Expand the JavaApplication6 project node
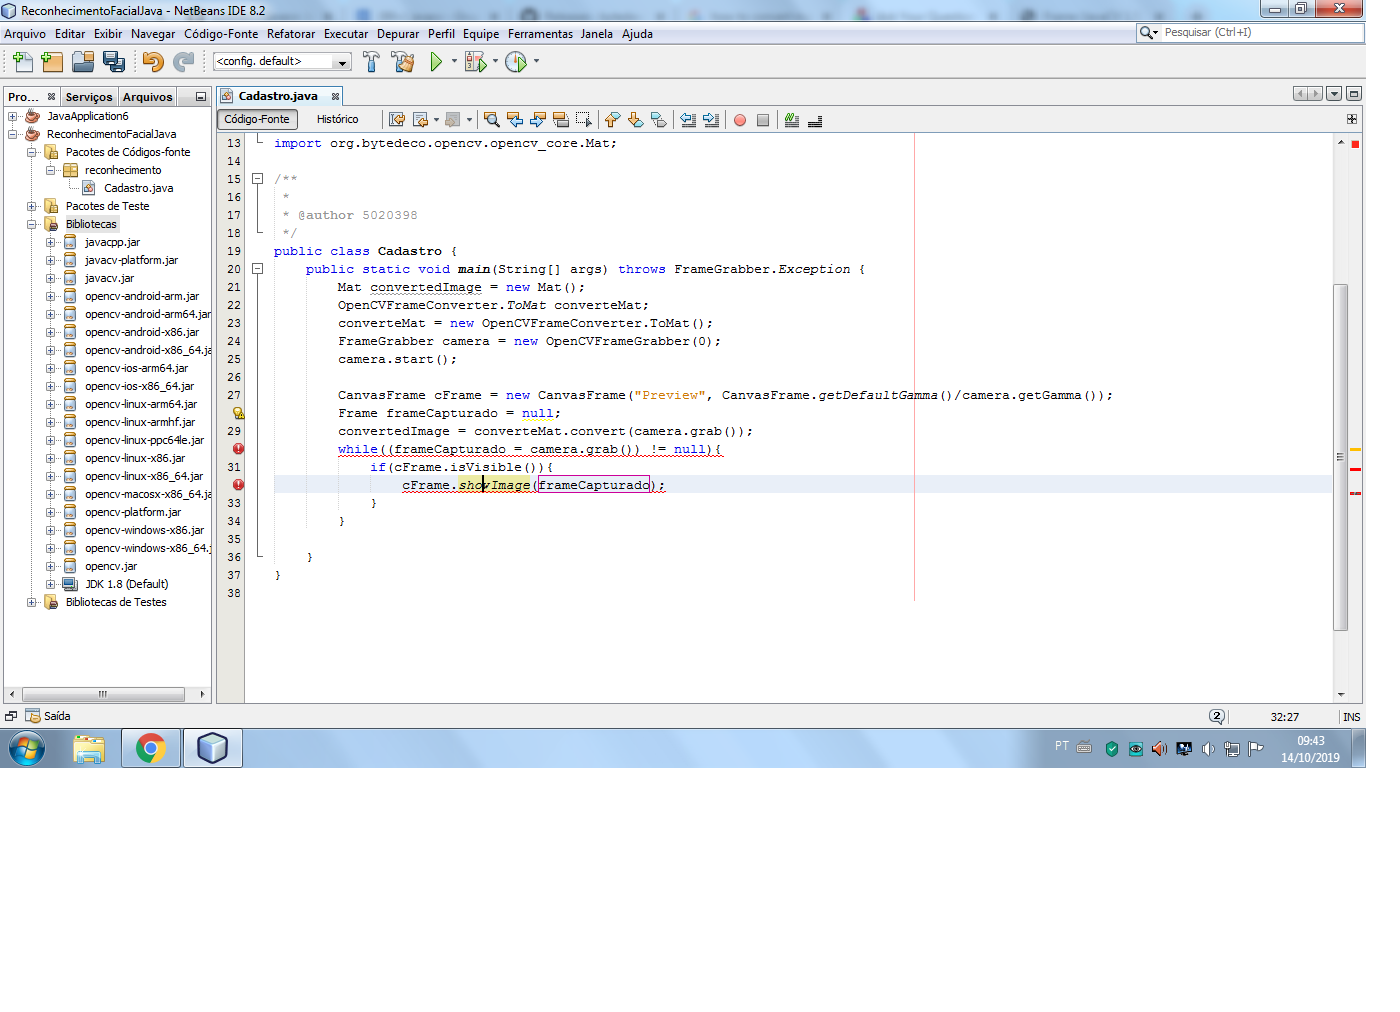 tap(13, 116)
